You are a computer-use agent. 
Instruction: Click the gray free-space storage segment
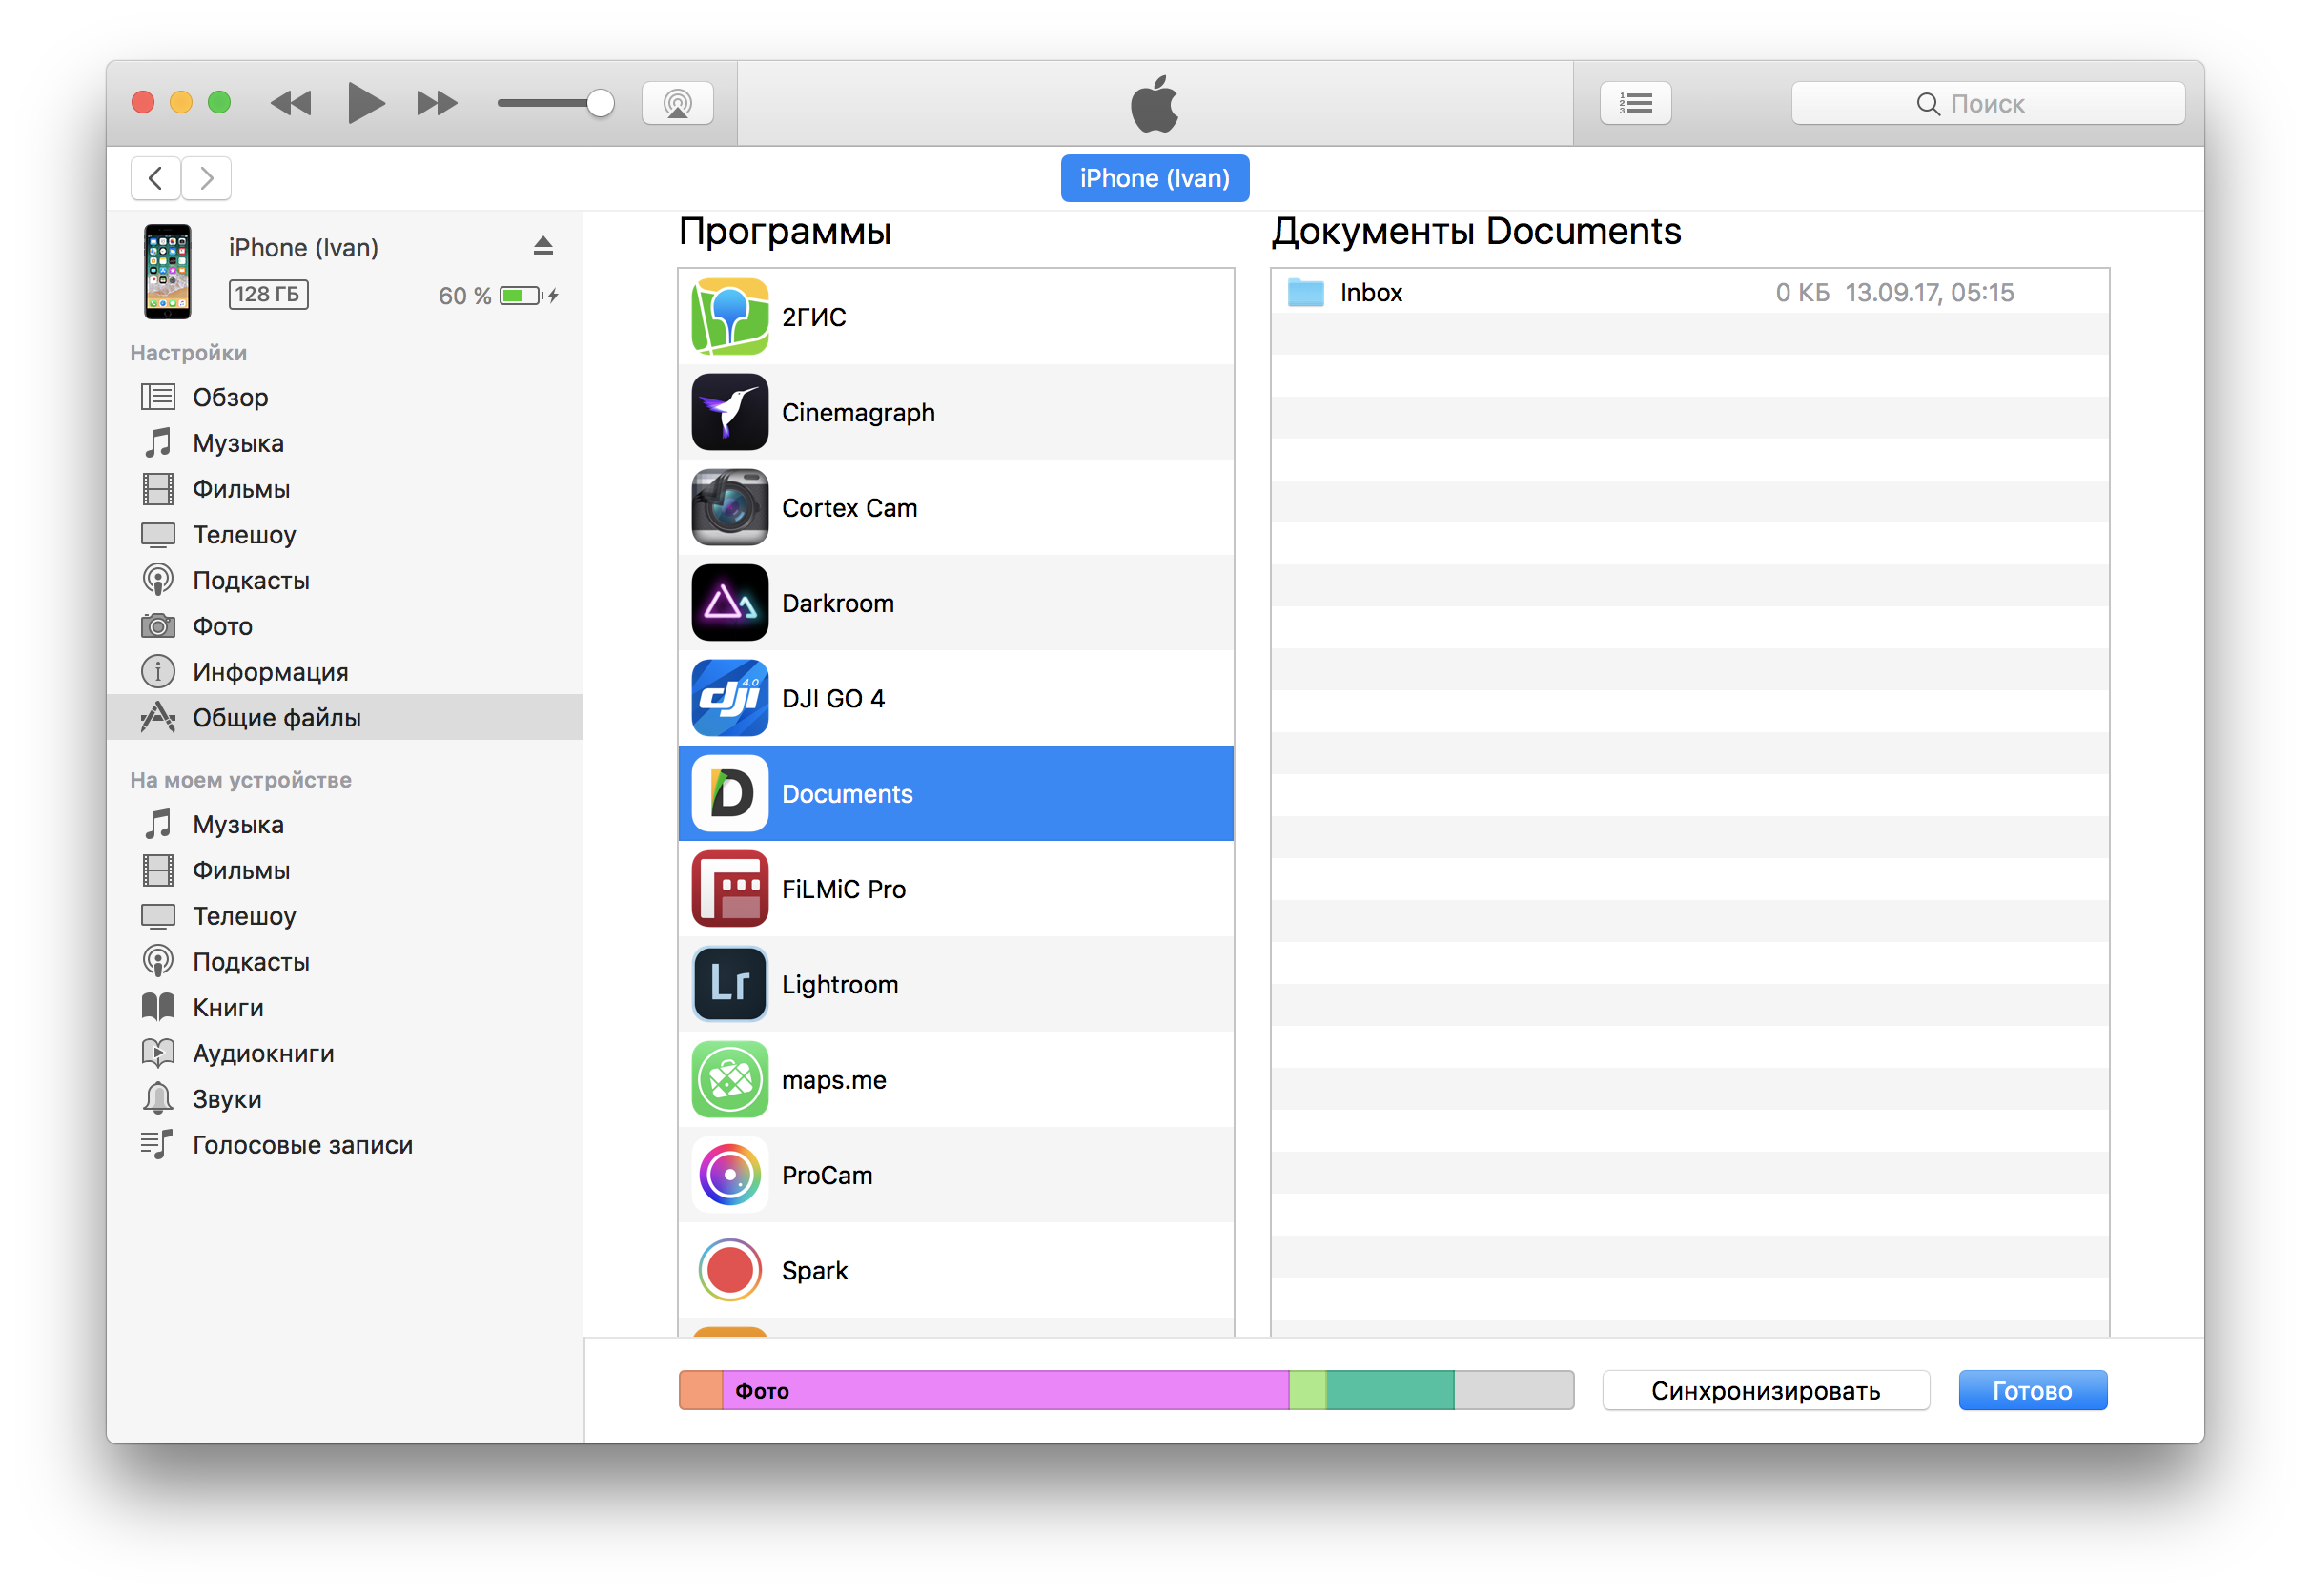pos(1514,1391)
